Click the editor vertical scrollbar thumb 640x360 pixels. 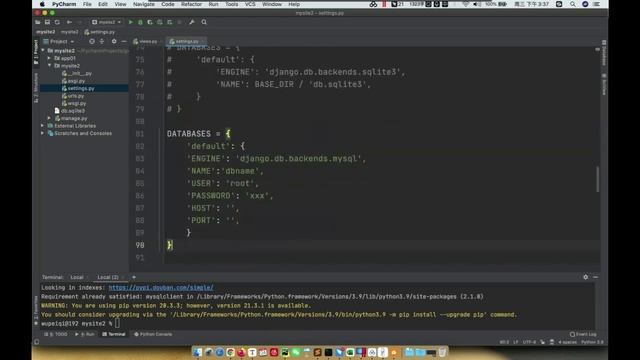(x=598, y=179)
